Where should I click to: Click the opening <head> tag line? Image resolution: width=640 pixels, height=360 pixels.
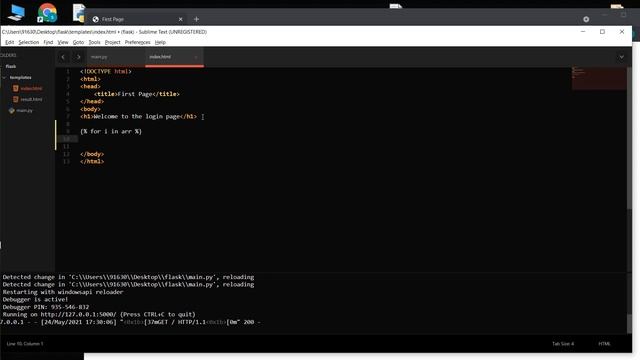(x=90, y=87)
